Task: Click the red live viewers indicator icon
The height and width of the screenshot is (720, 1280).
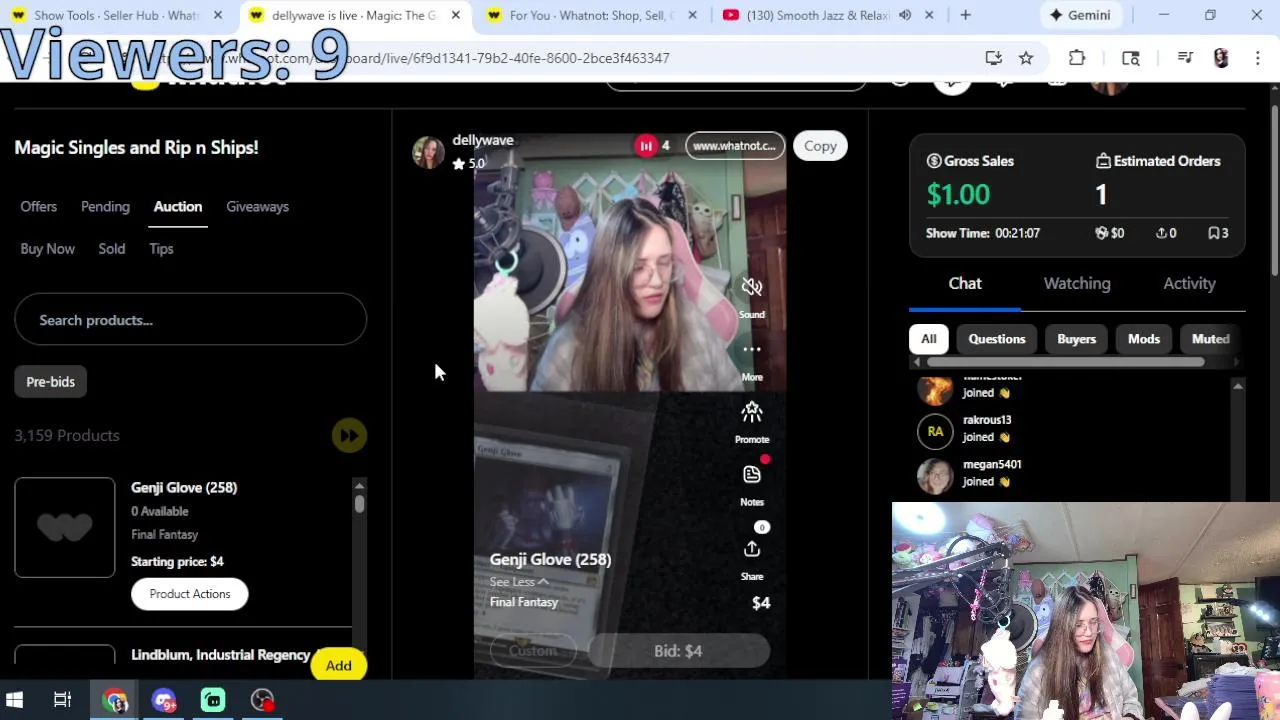Action: [x=646, y=146]
